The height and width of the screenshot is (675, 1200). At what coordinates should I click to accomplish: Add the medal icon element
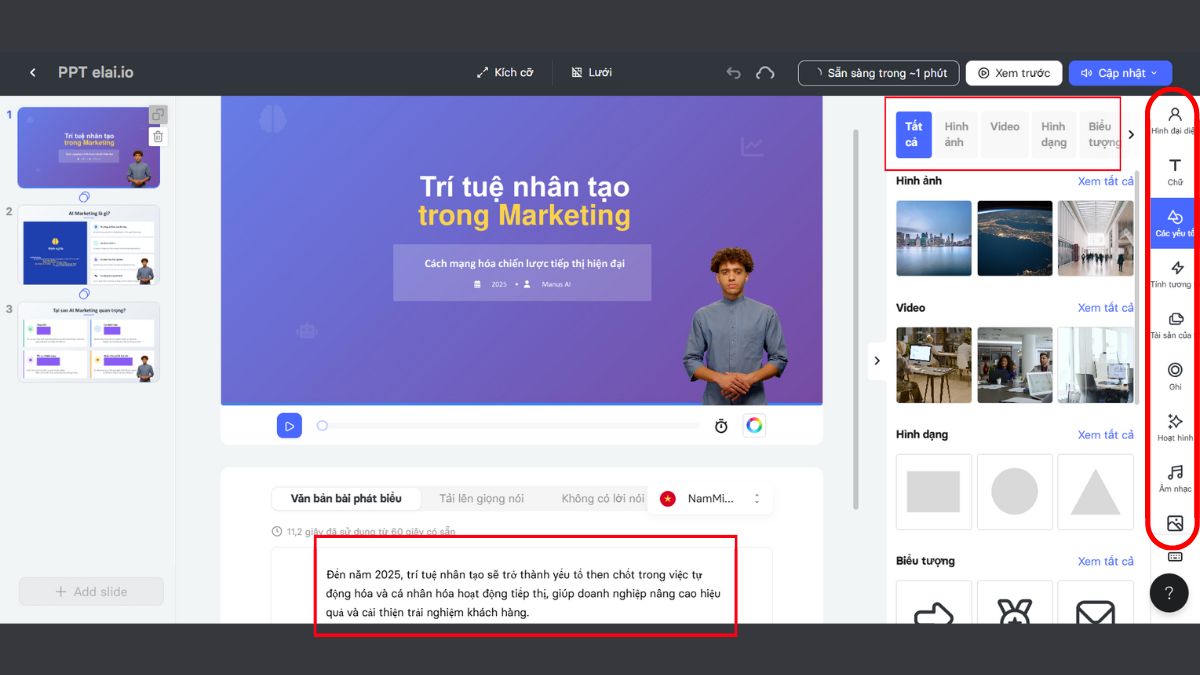[1014, 602]
